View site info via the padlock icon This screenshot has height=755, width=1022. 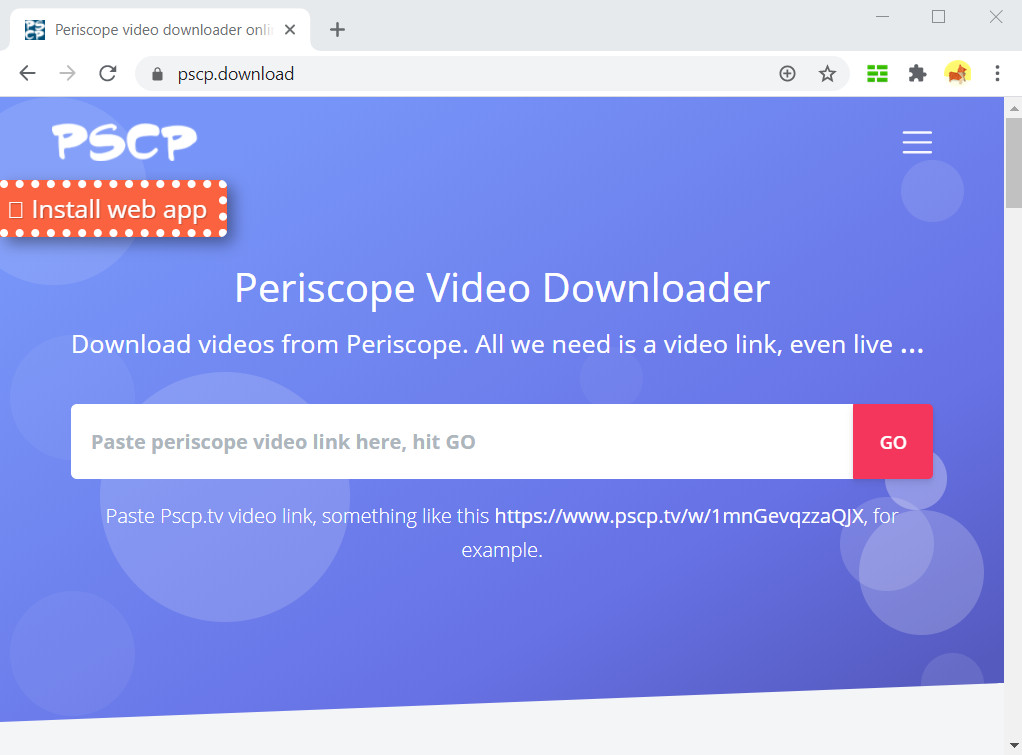(157, 74)
